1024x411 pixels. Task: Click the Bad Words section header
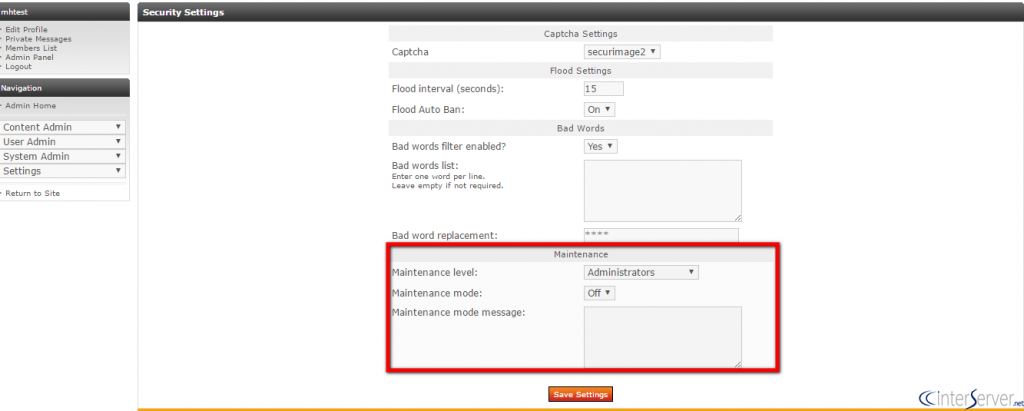coord(581,128)
